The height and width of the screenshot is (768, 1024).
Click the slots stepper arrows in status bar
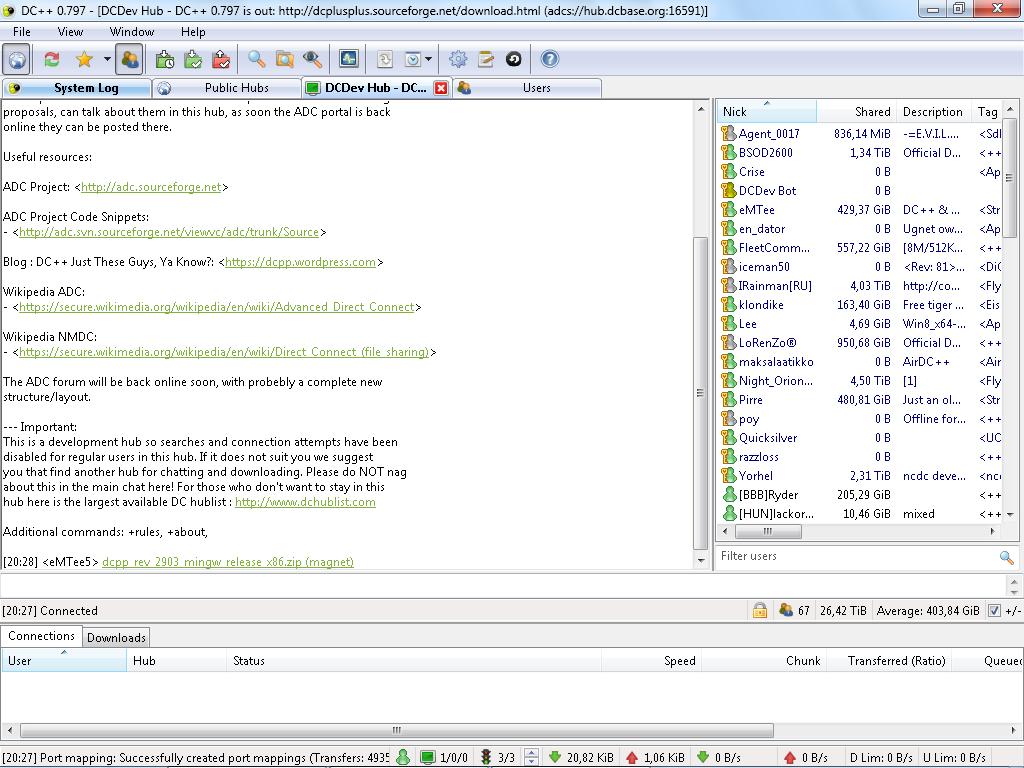point(532,758)
